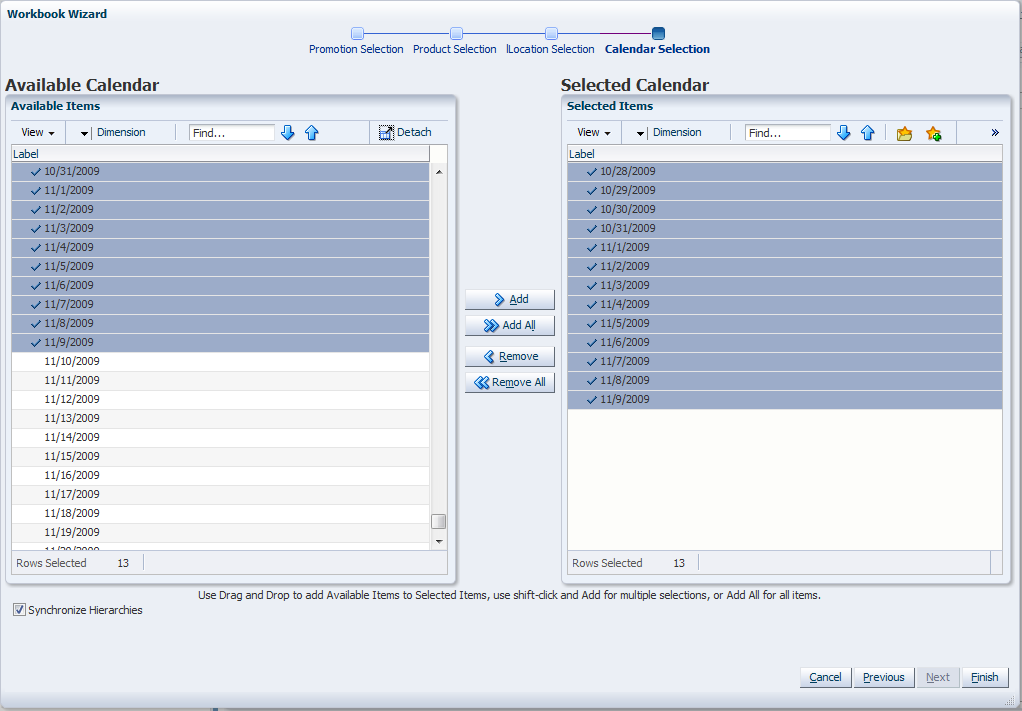This screenshot has height=711, width=1022.
Task: Expand the toolbar overflow chevron in Selected Items
Action: tap(995, 133)
